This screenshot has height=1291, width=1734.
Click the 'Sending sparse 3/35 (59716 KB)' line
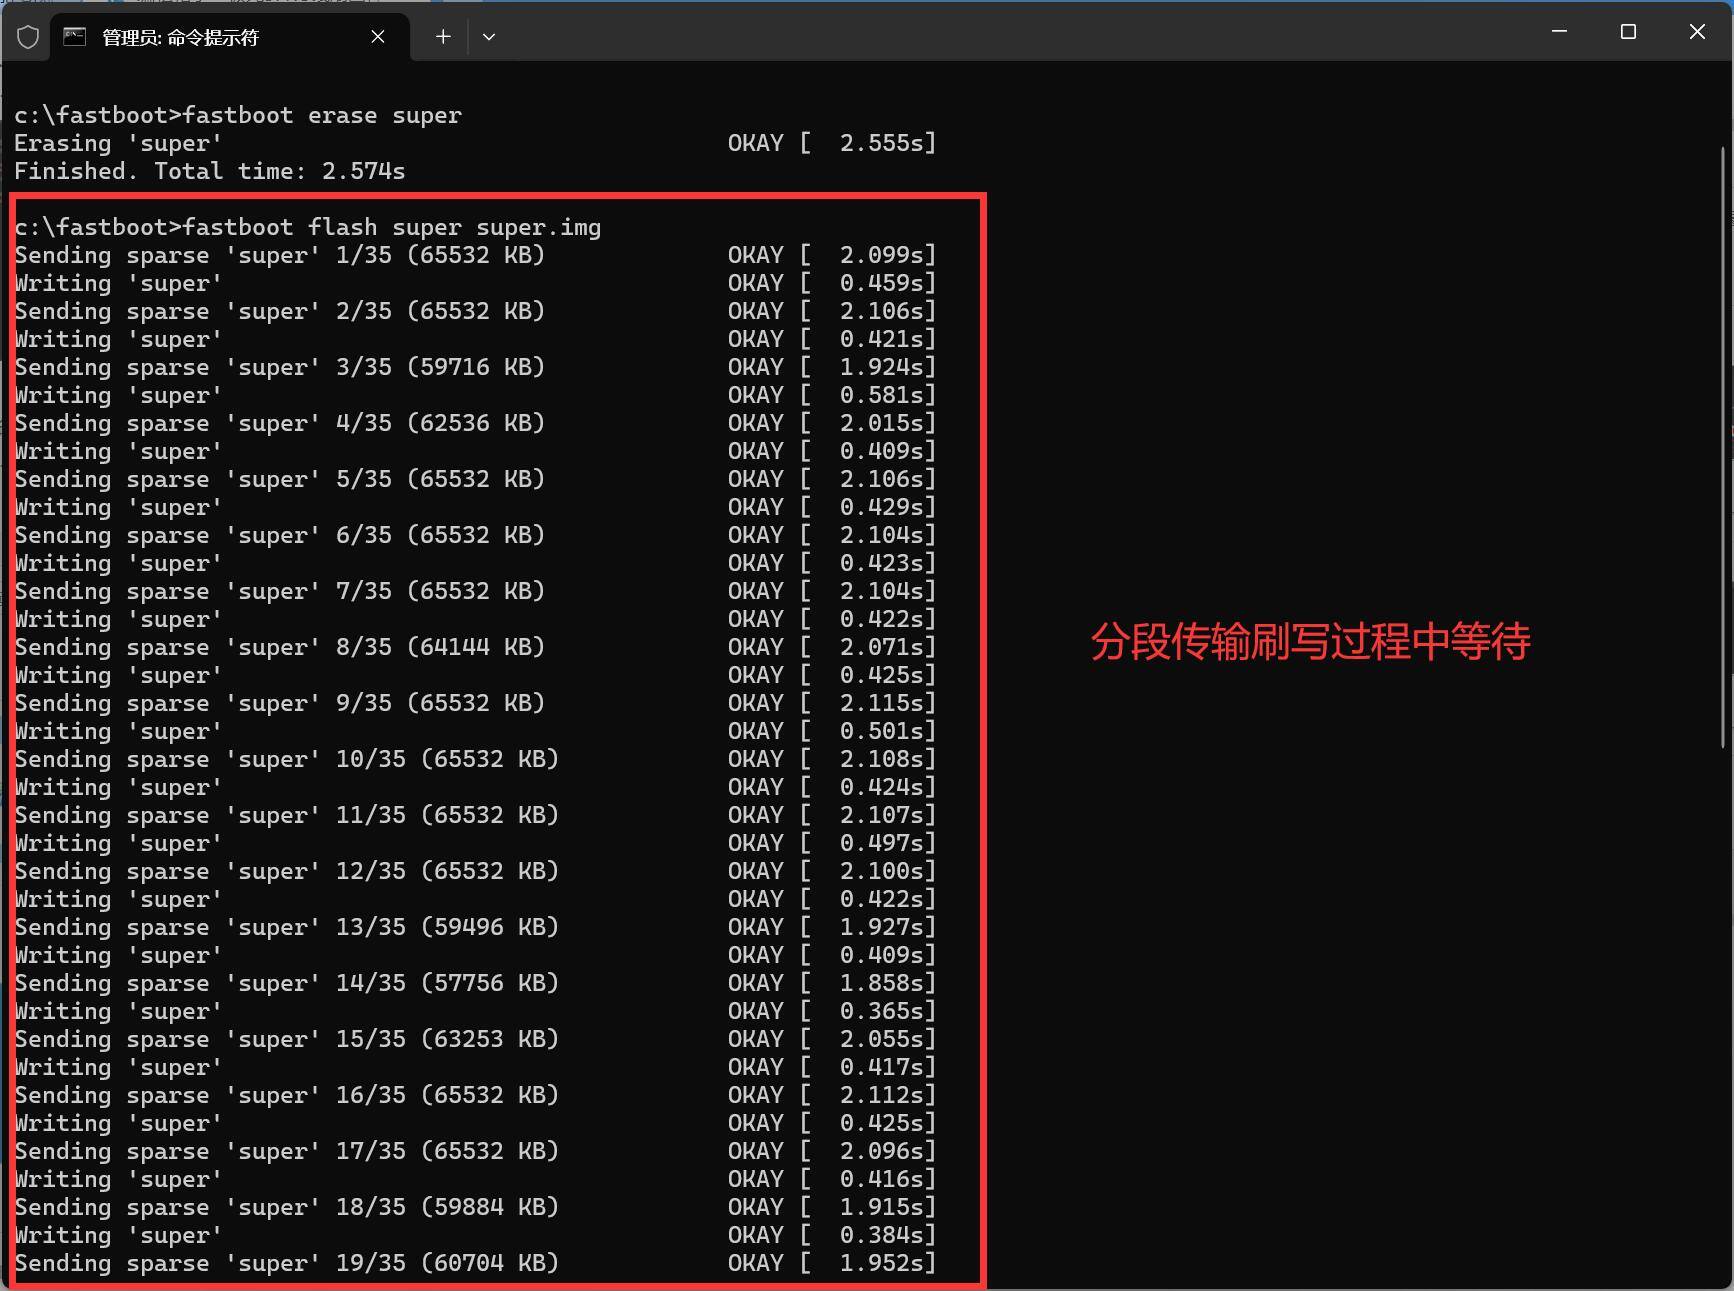coord(280,367)
